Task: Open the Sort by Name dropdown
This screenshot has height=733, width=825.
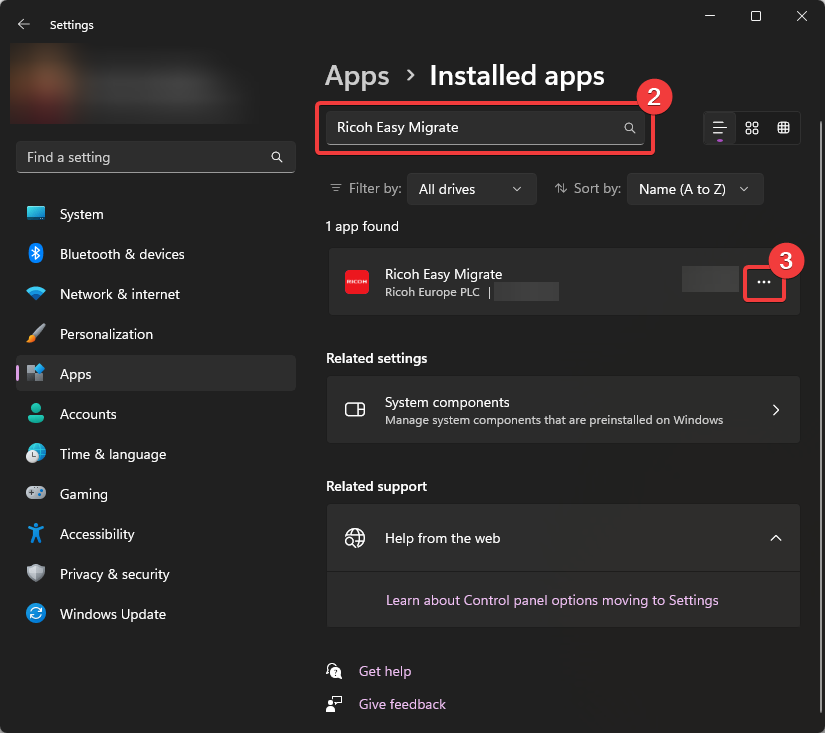Action: 694,189
